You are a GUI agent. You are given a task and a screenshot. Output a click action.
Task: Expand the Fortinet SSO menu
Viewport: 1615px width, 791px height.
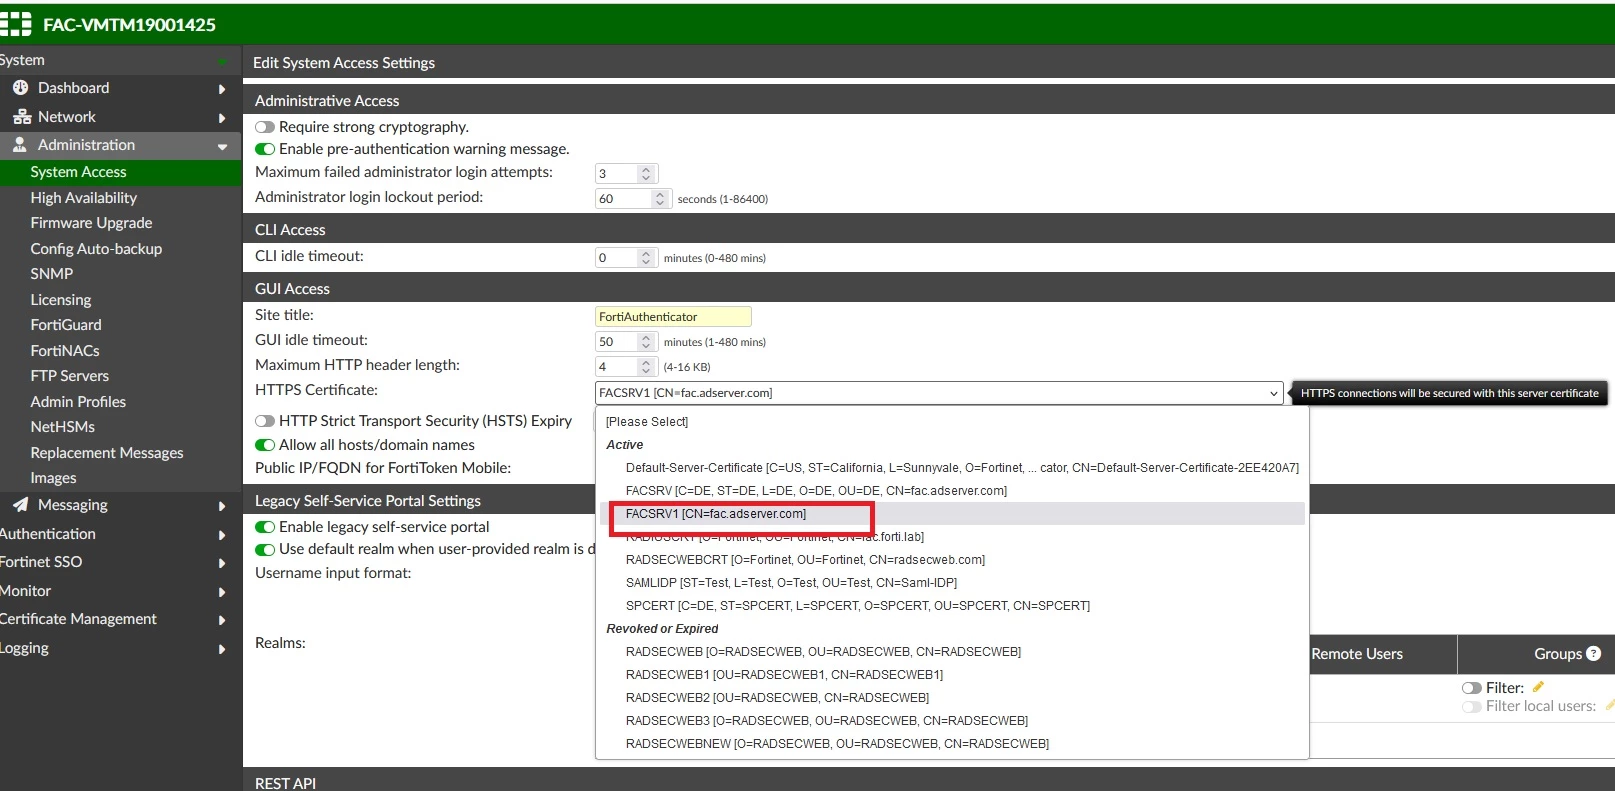[x=222, y=563]
